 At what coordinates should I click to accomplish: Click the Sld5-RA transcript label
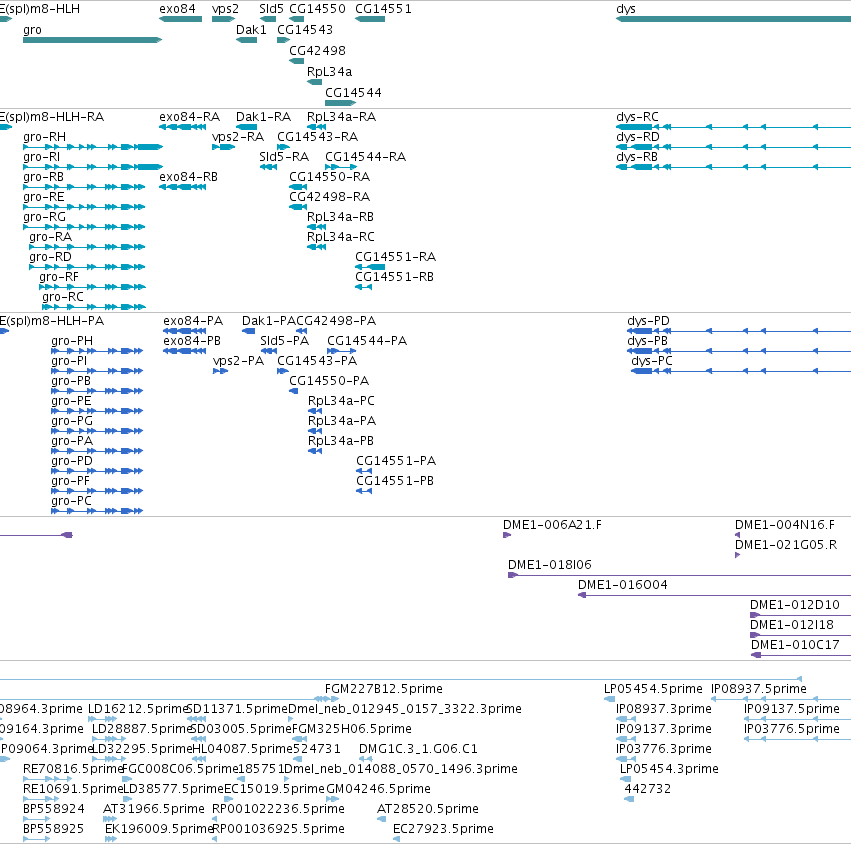(284, 157)
